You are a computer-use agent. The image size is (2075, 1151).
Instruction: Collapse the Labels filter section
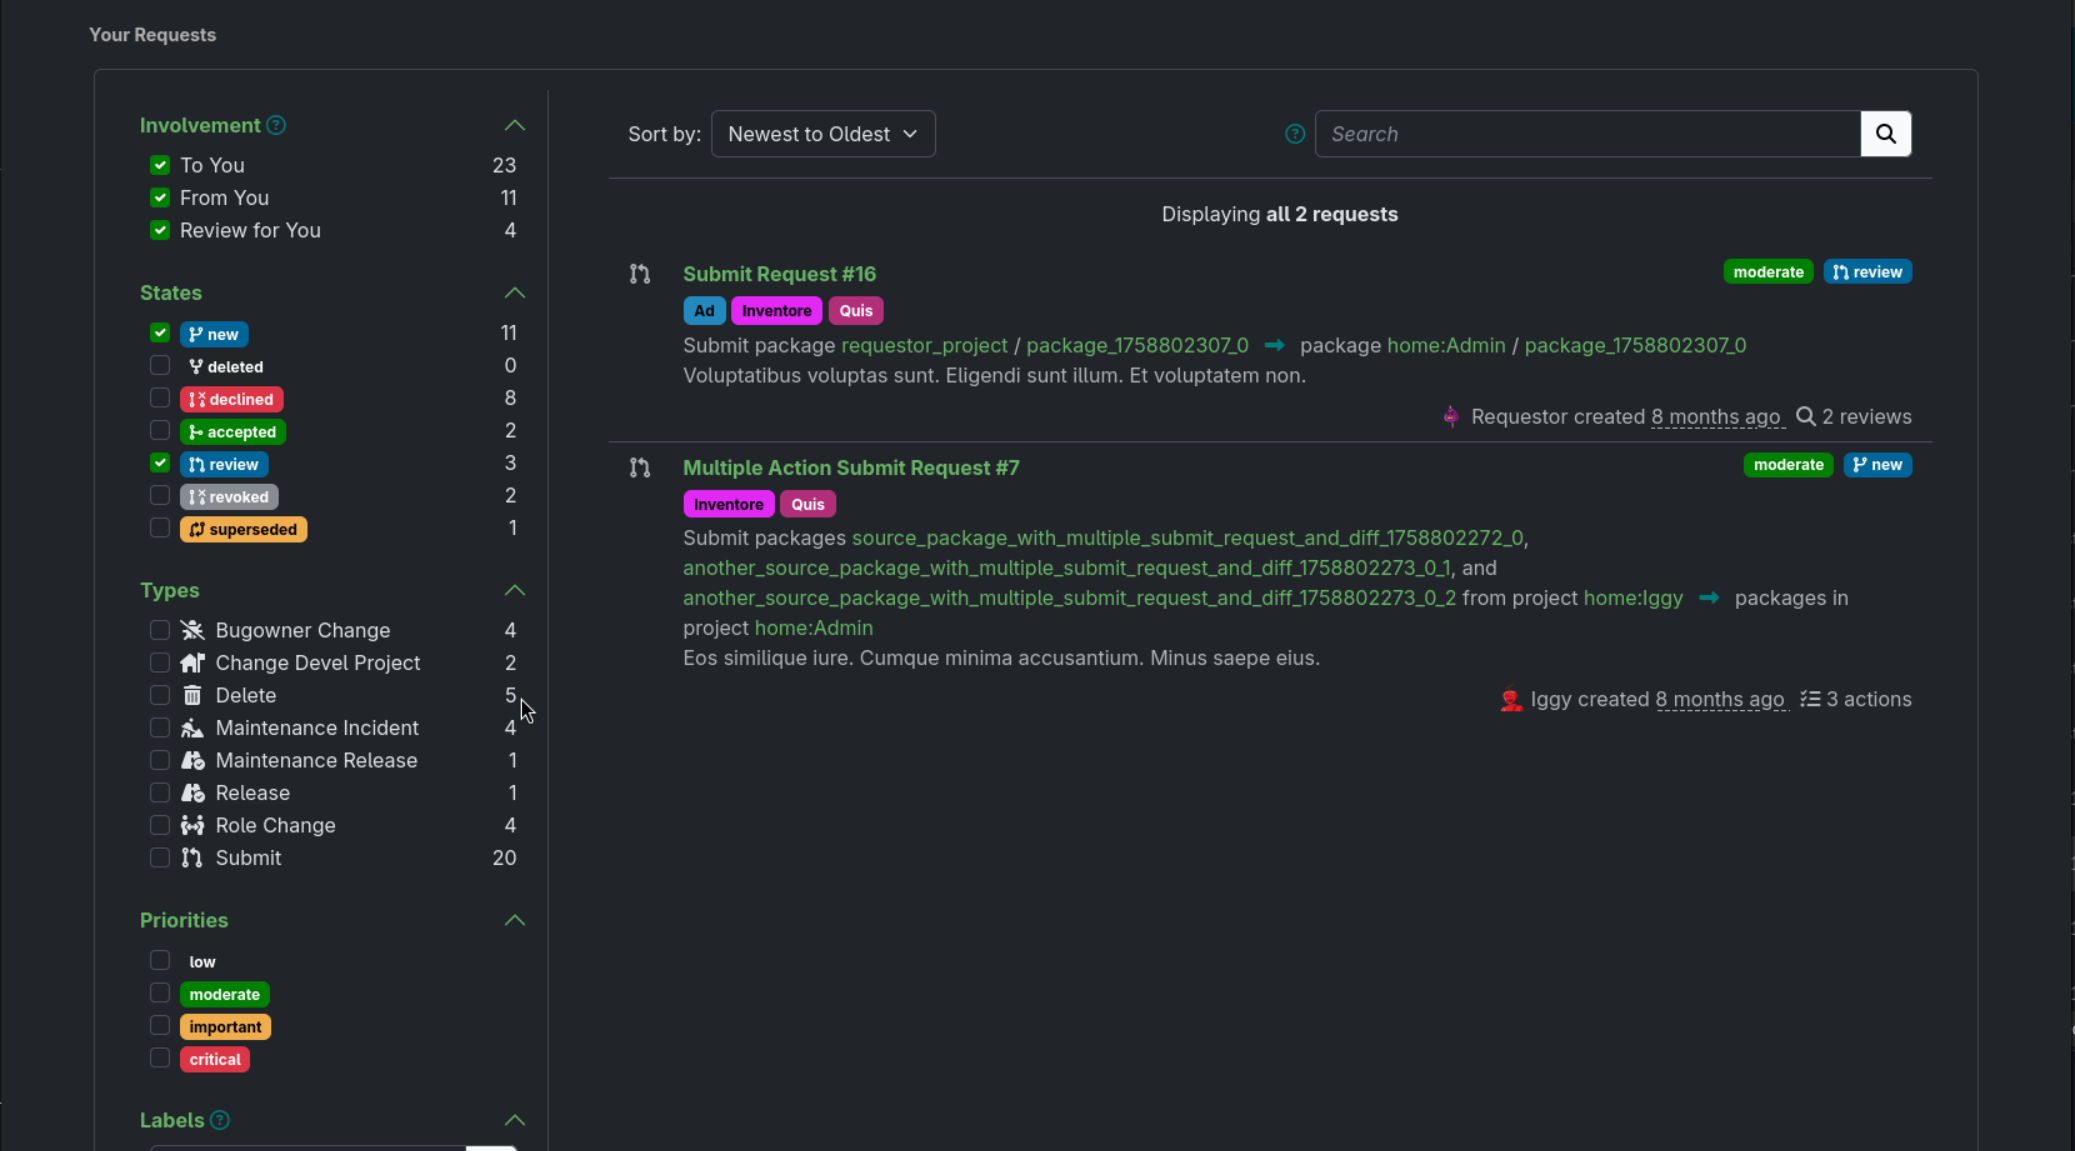pyautogui.click(x=514, y=1120)
